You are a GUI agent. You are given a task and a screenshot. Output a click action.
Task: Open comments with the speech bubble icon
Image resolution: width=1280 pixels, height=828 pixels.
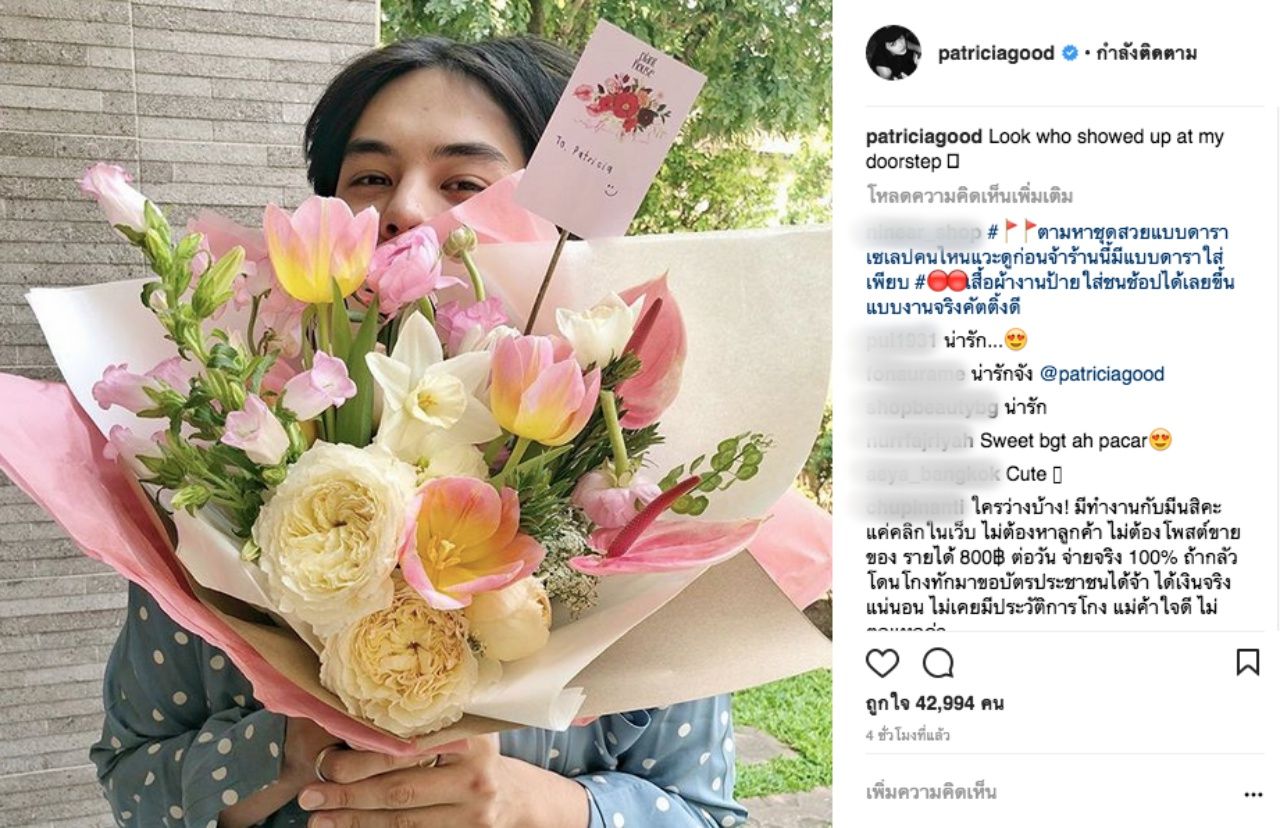(938, 663)
